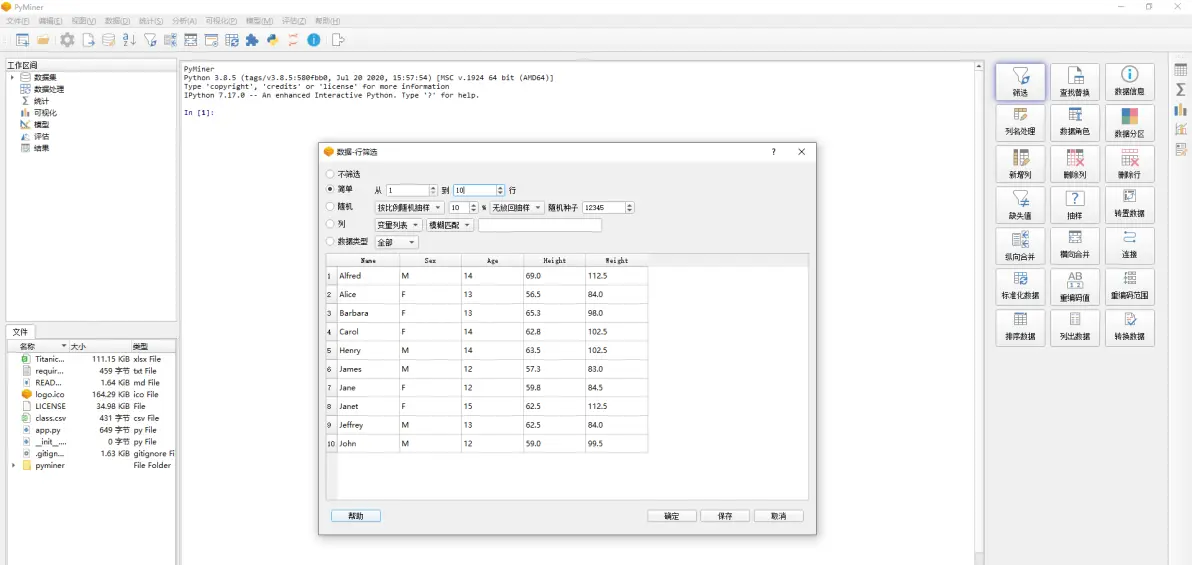Click the Sigma icon in right sidebar

pyautogui.click(x=1180, y=90)
